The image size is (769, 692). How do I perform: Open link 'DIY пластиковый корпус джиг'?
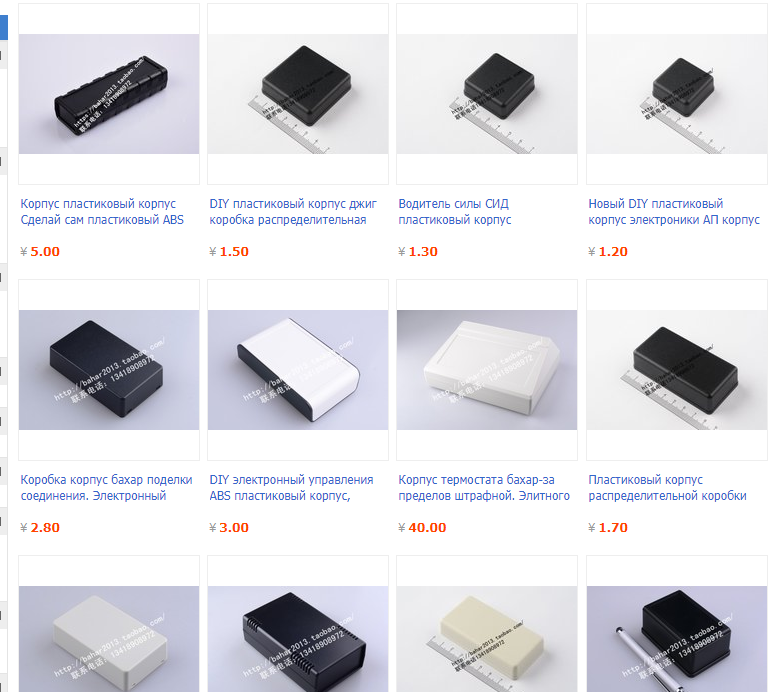pos(293,212)
